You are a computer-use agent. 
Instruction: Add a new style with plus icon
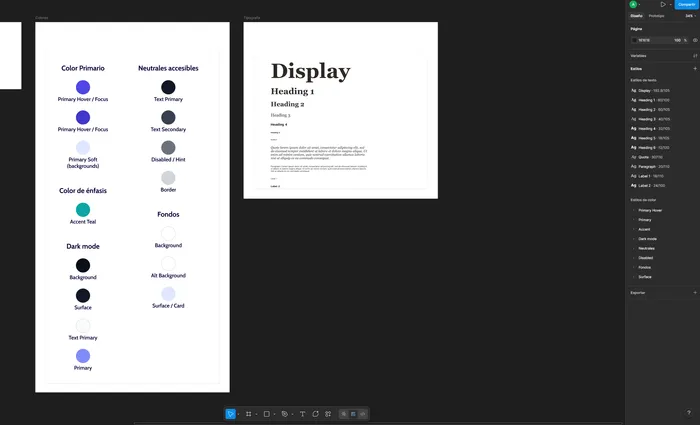pos(695,68)
